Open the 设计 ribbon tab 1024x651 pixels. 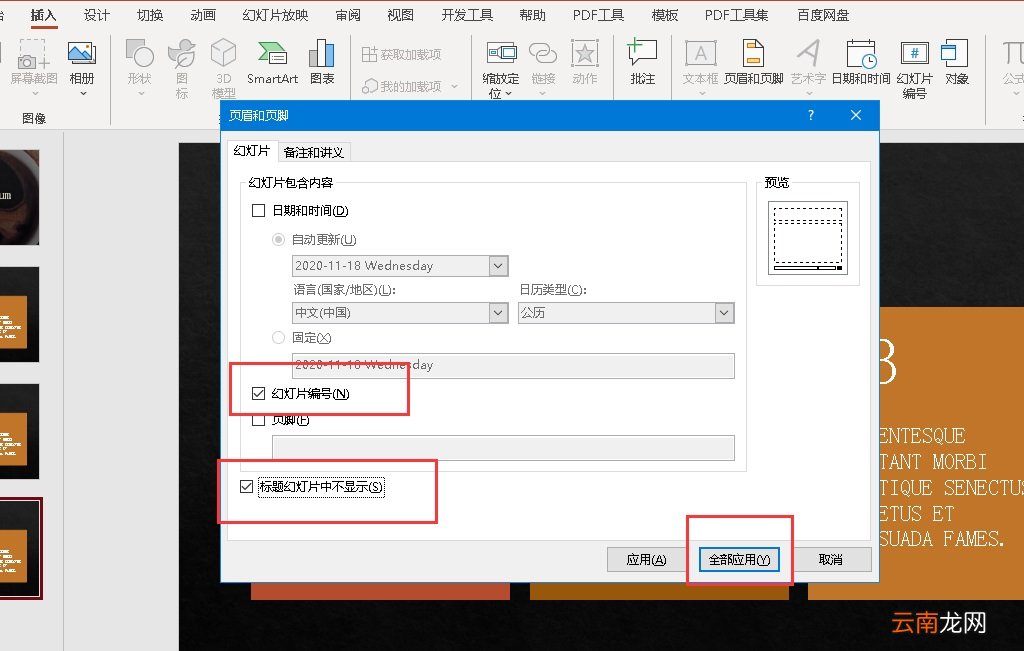coord(97,15)
